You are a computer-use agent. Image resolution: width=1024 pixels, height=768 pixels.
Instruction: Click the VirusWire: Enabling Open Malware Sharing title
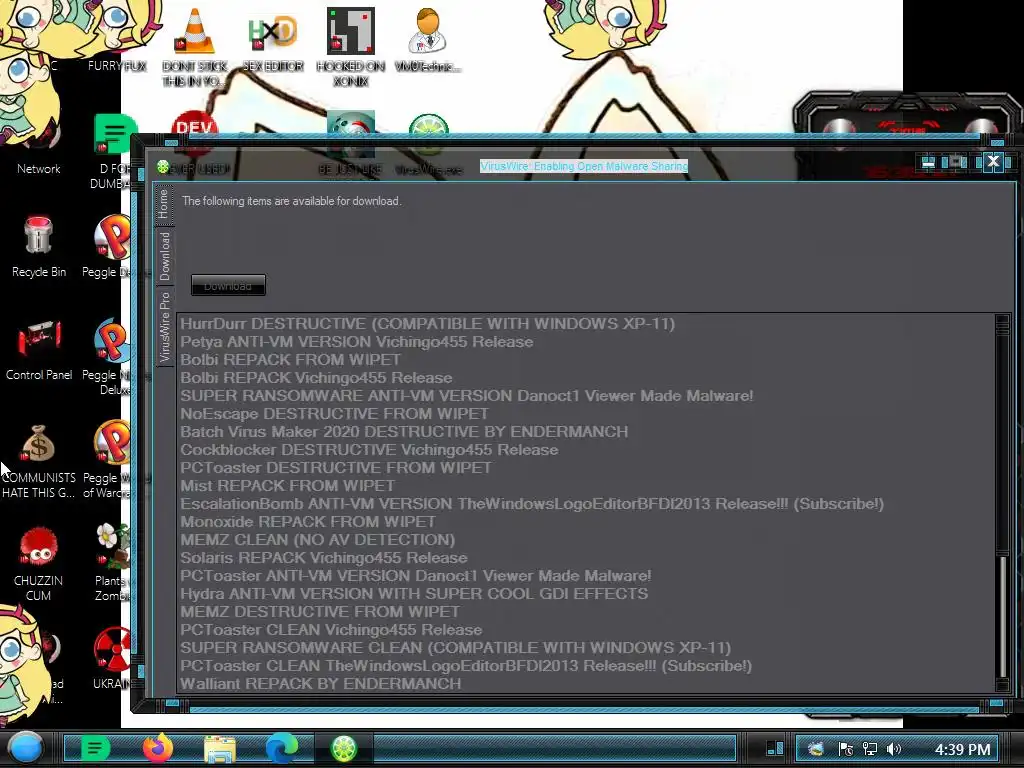tap(584, 166)
